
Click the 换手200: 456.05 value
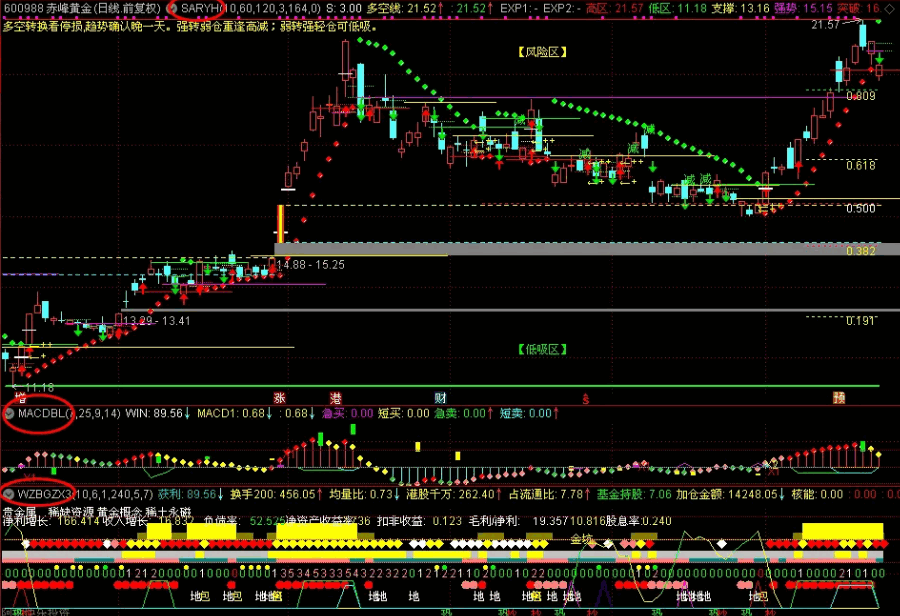pos(275,494)
